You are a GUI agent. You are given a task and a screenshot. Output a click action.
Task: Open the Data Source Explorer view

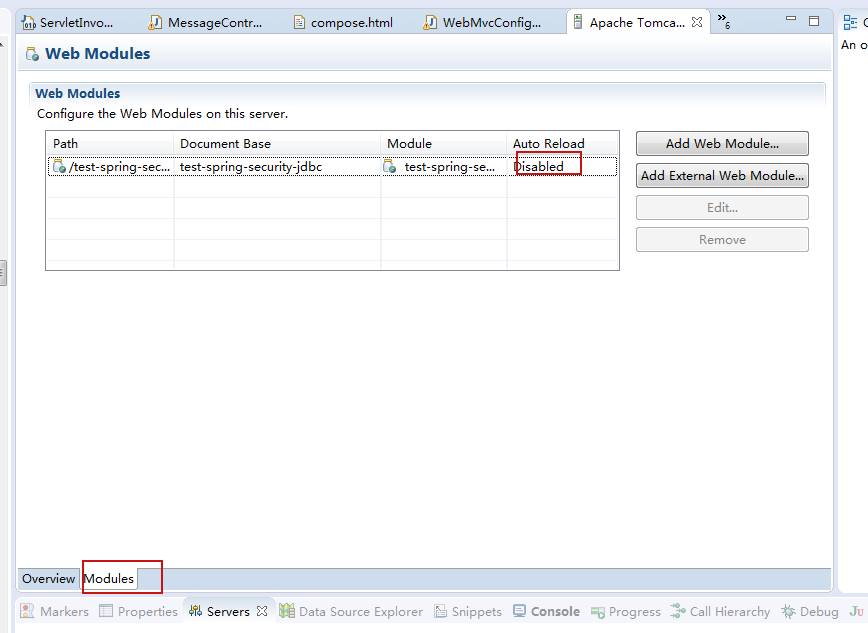pyautogui.click(x=351, y=611)
